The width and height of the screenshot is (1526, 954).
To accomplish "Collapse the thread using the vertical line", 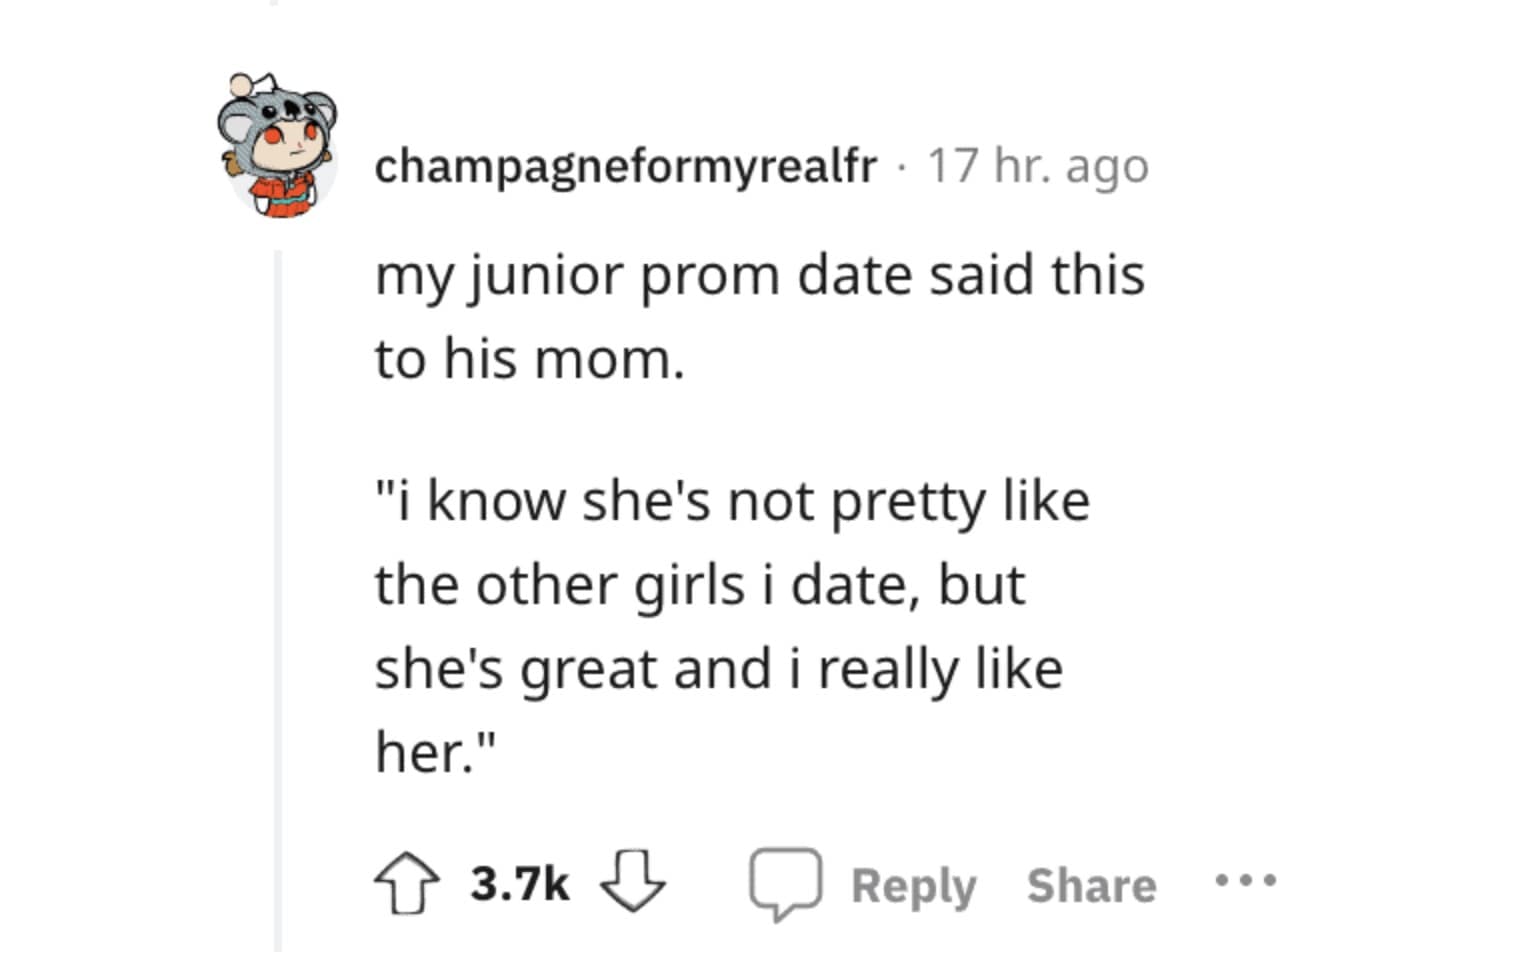I will (x=279, y=600).
